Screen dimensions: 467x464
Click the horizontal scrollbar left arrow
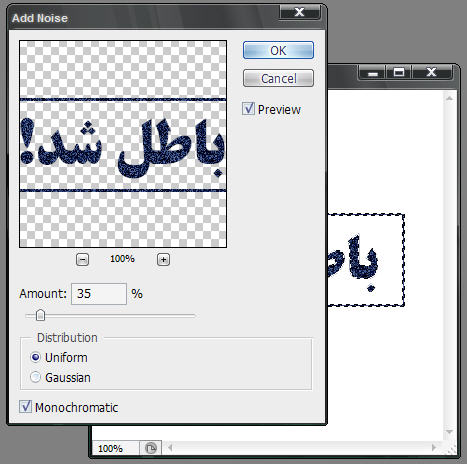[170, 448]
